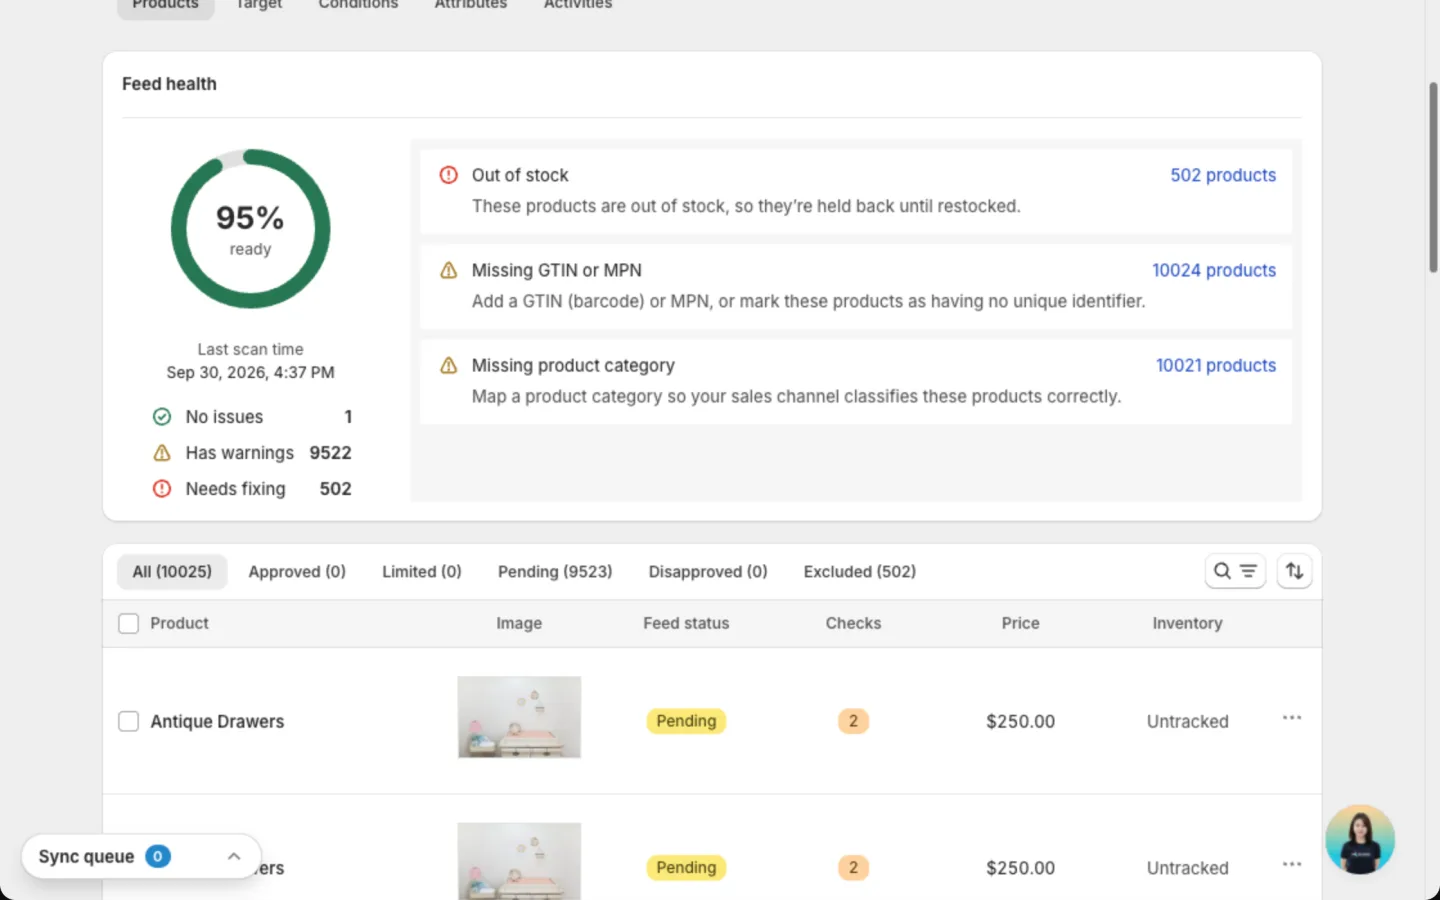
Task: Click the Needs fixing red alert icon
Action: (x=162, y=489)
